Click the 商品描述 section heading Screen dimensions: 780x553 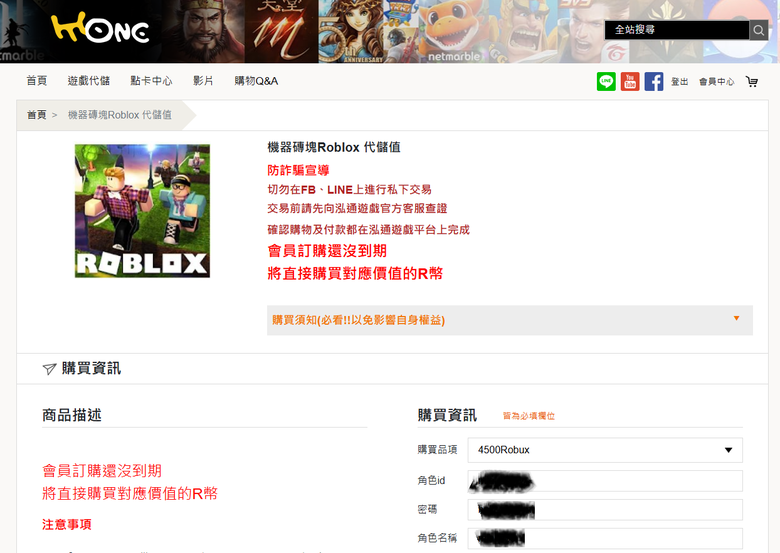point(72,415)
